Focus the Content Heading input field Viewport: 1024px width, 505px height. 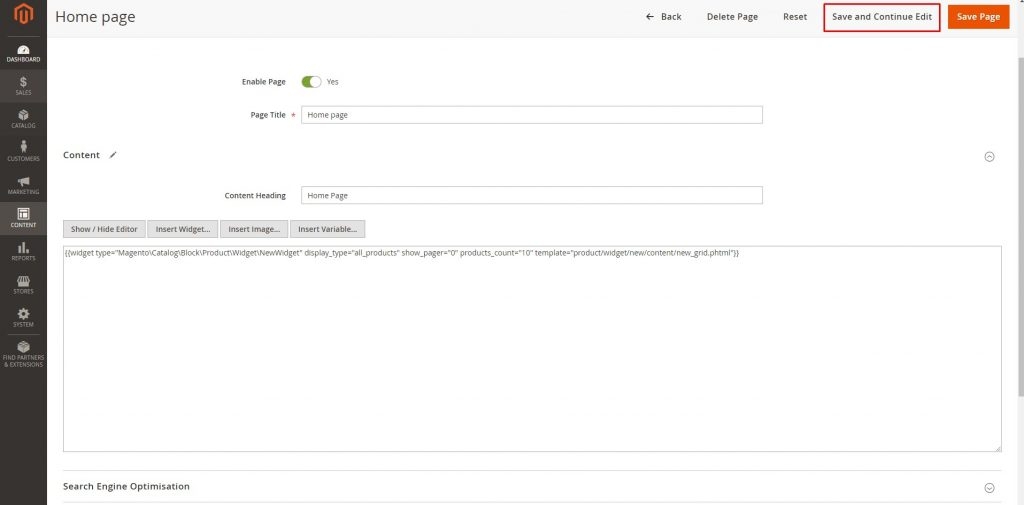(532, 195)
